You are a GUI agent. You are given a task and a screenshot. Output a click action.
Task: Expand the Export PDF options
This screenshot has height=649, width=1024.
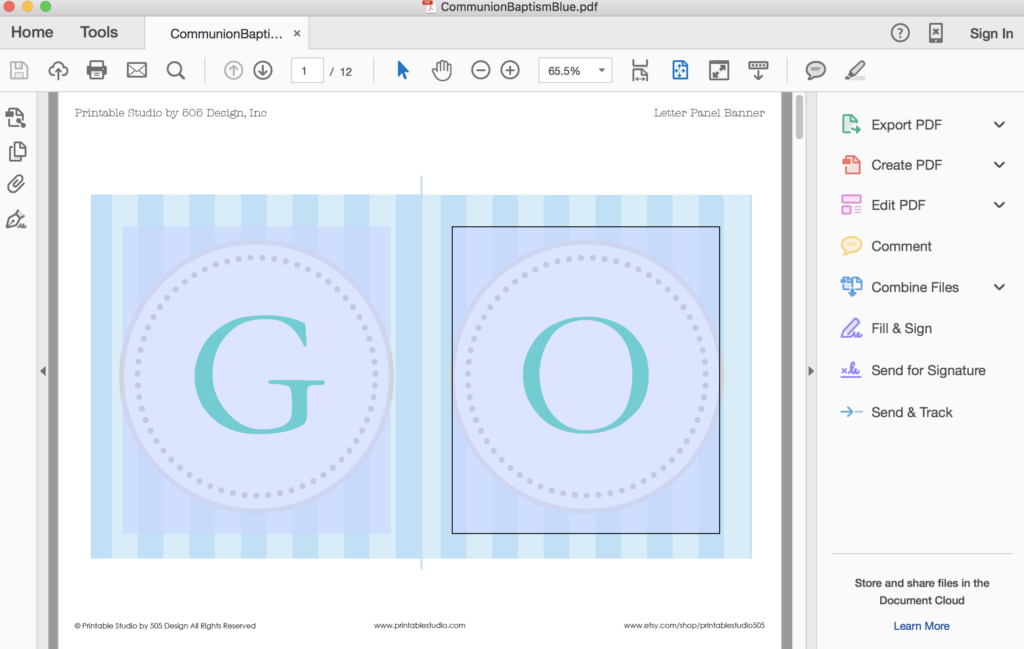click(x=998, y=124)
